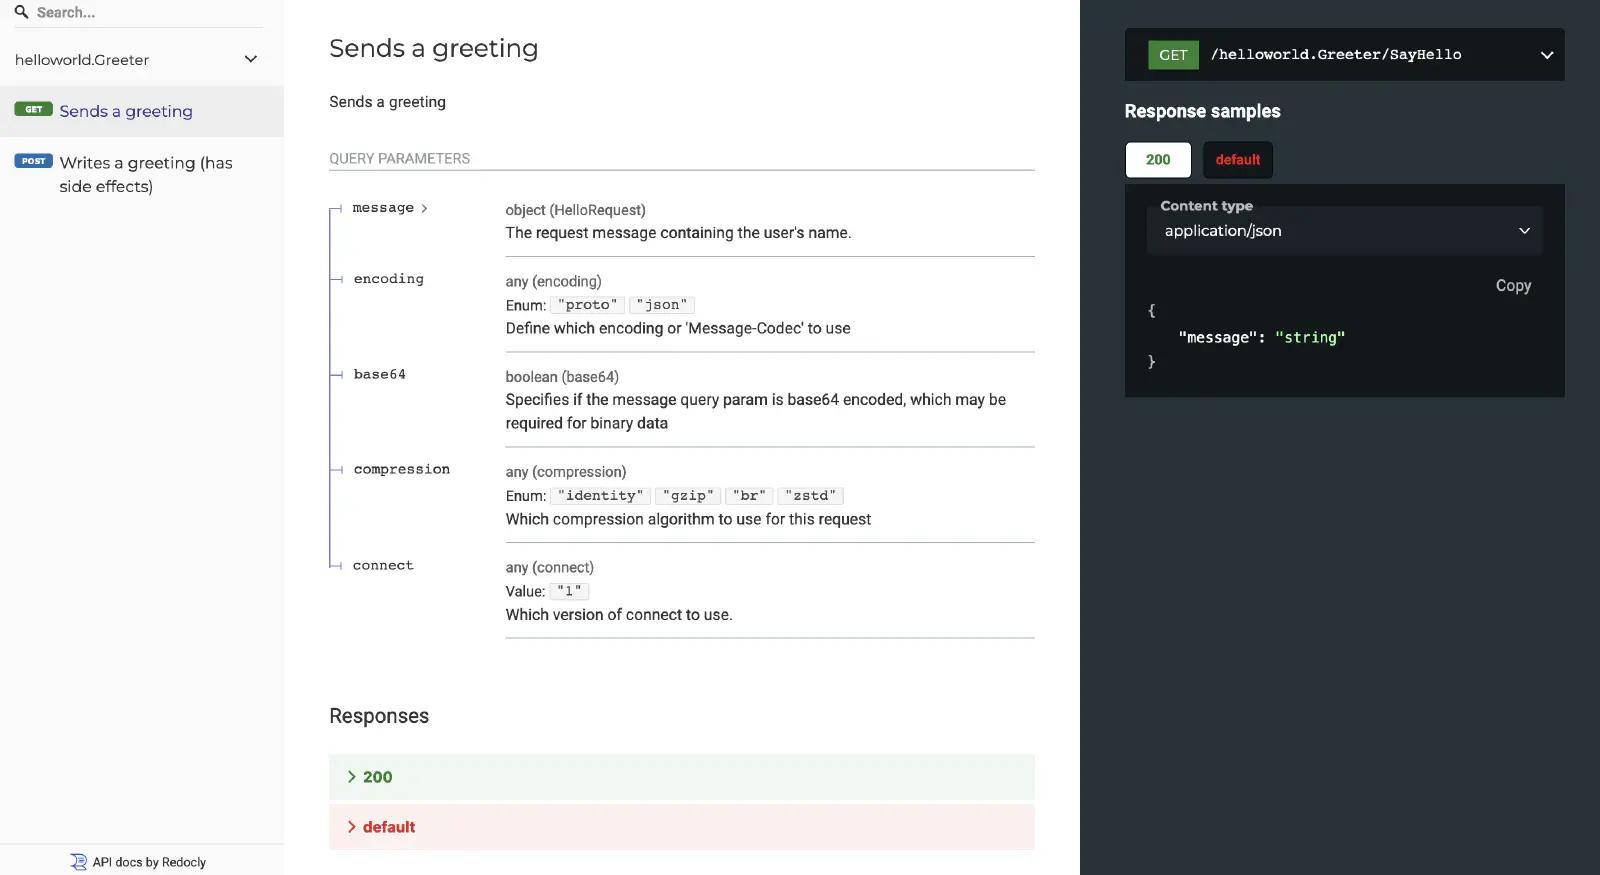The height and width of the screenshot is (875, 1600).
Task: Expand the 200 response section
Action: pos(682,777)
